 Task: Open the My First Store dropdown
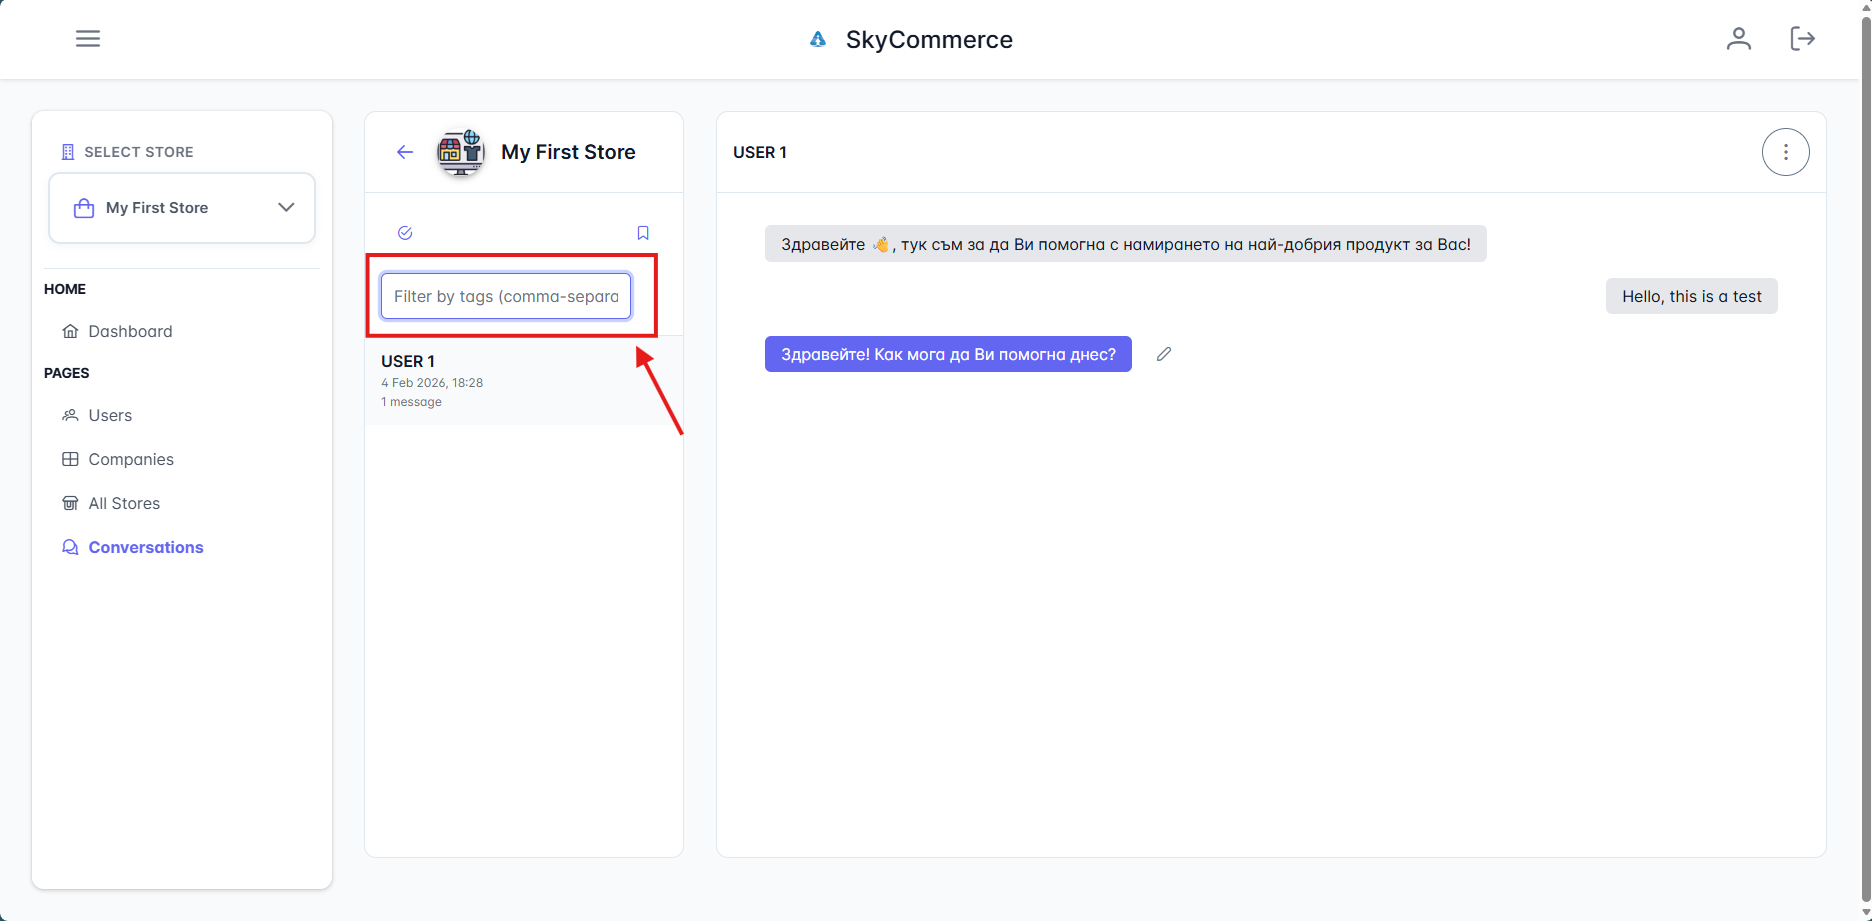tap(182, 208)
